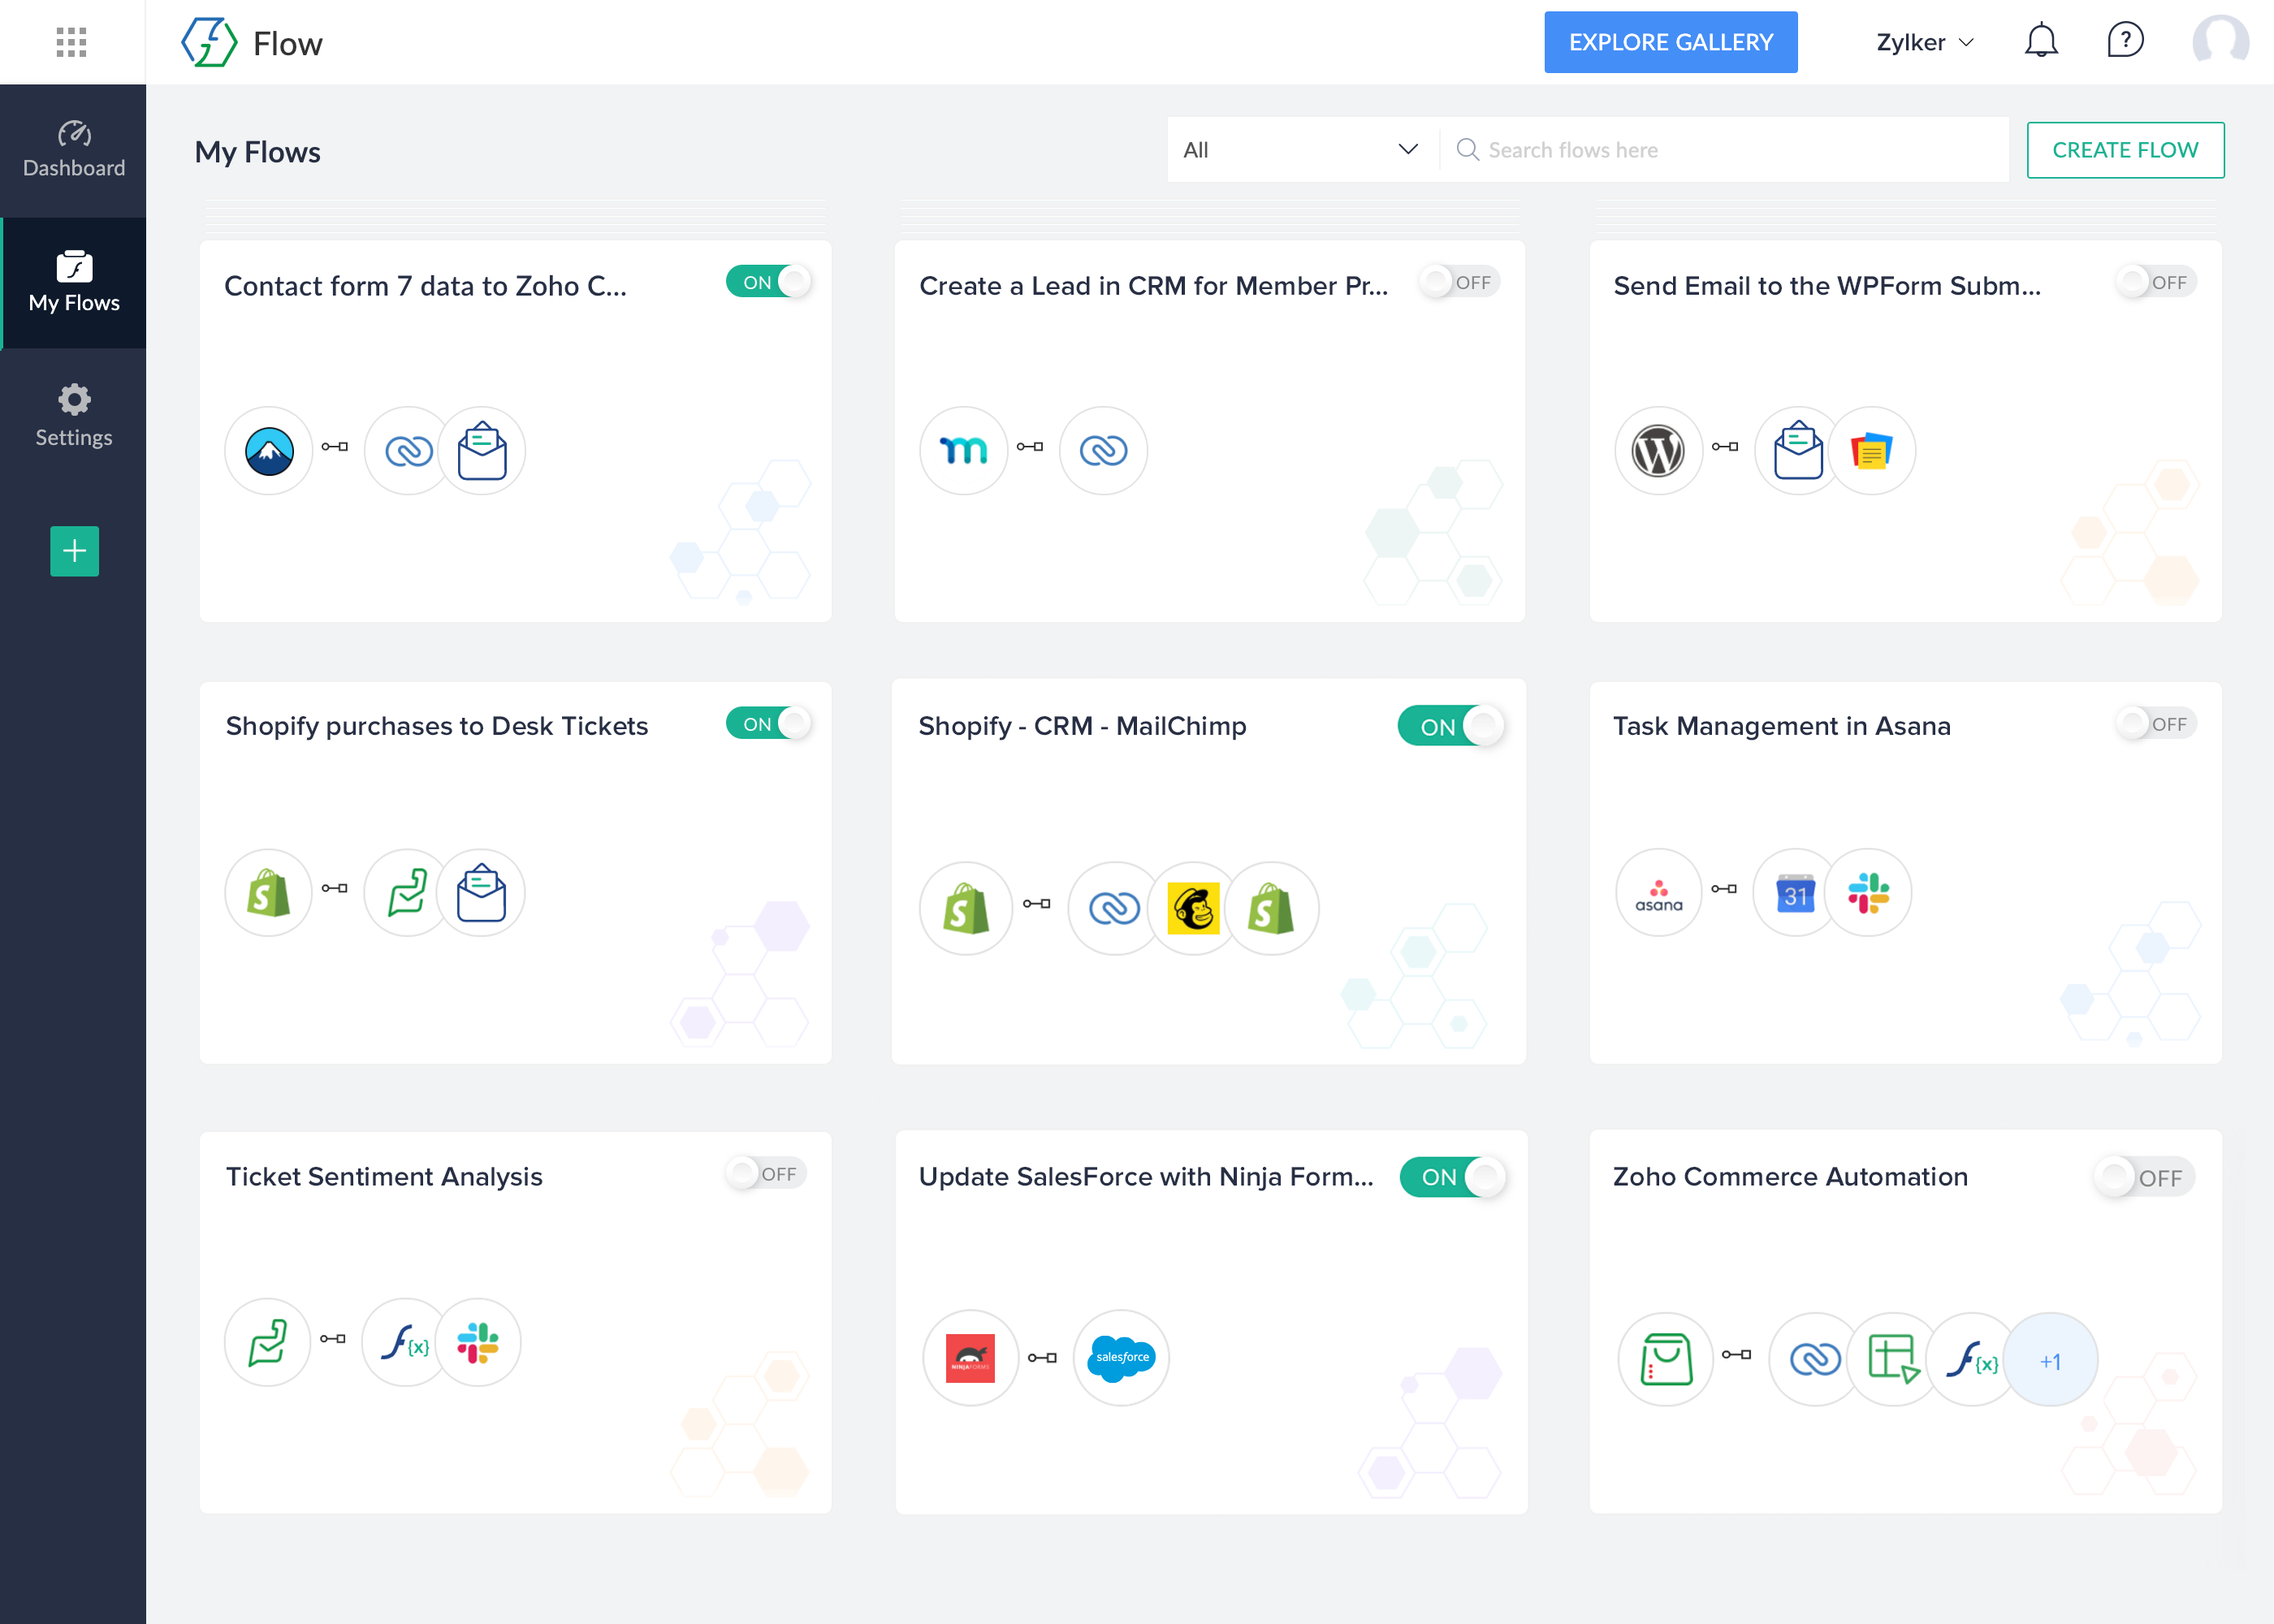Click the green plus icon in sidebar
This screenshot has width=2274, height=1624.
[x=74, y=551]
